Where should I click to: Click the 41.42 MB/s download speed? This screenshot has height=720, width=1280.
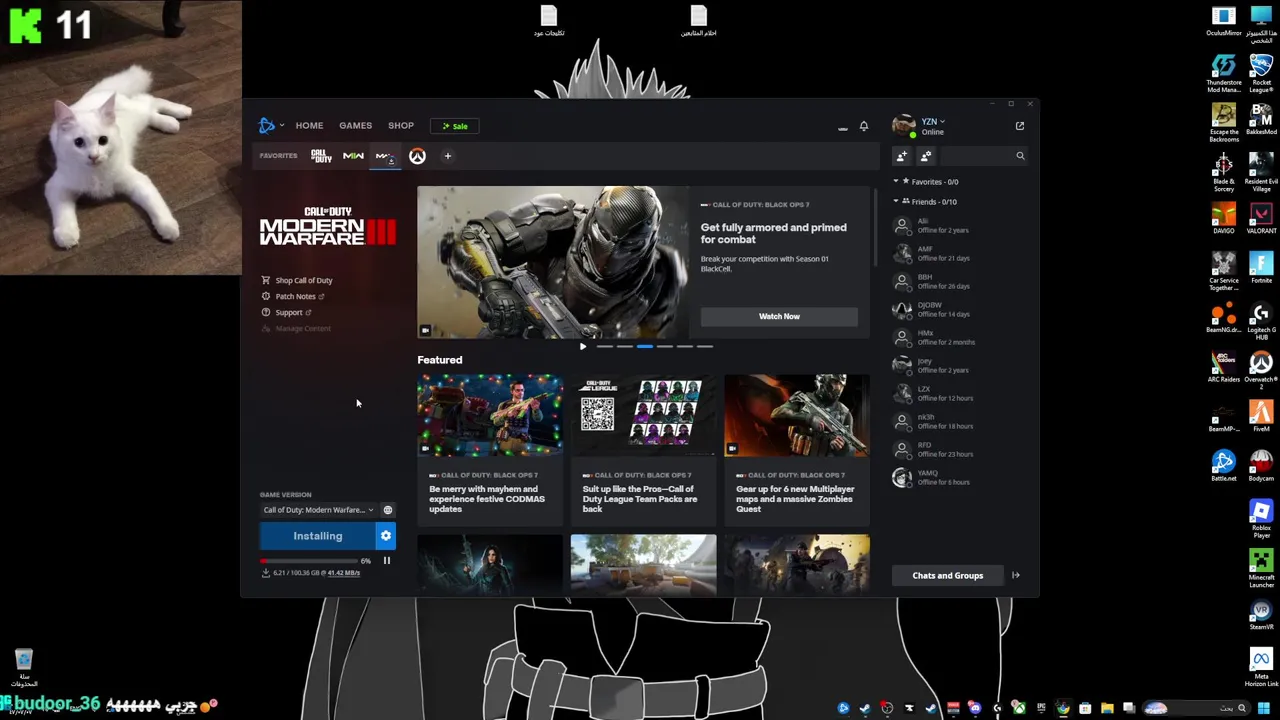pos(343,573)
